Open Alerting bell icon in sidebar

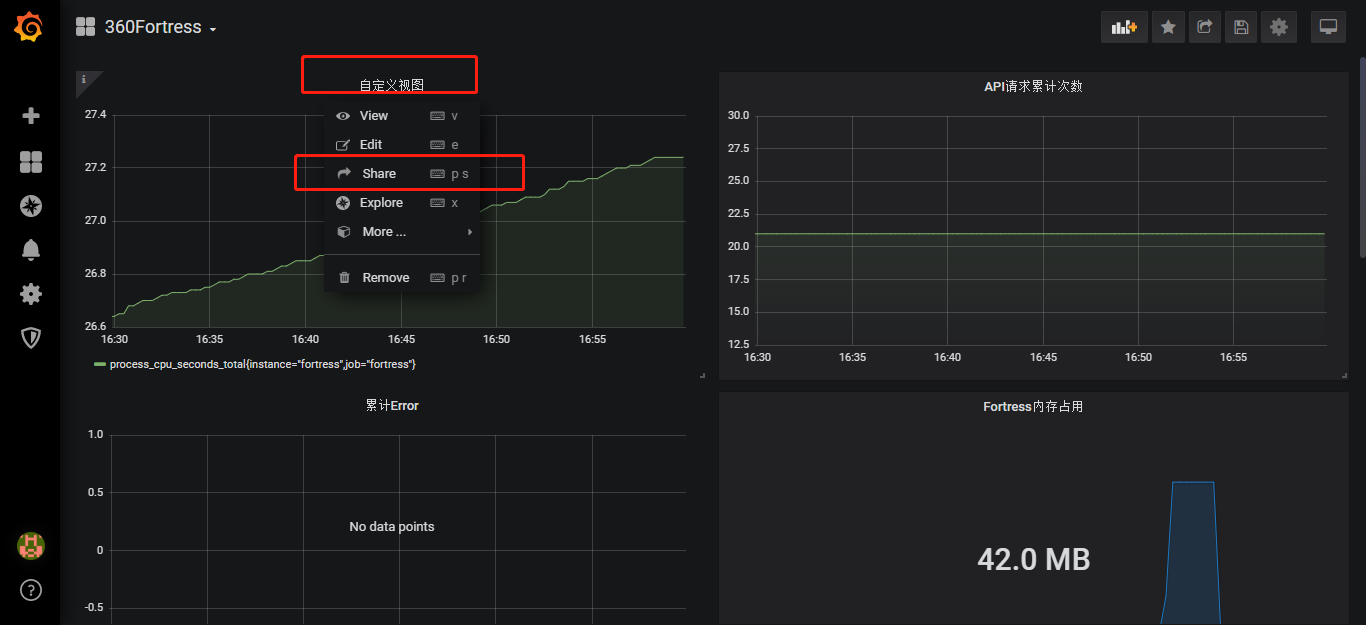31,250
